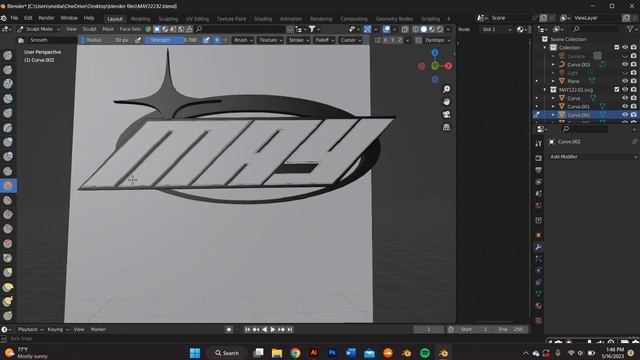Toggle Curve.002 viewport visibility eye

tap(625, 115)
